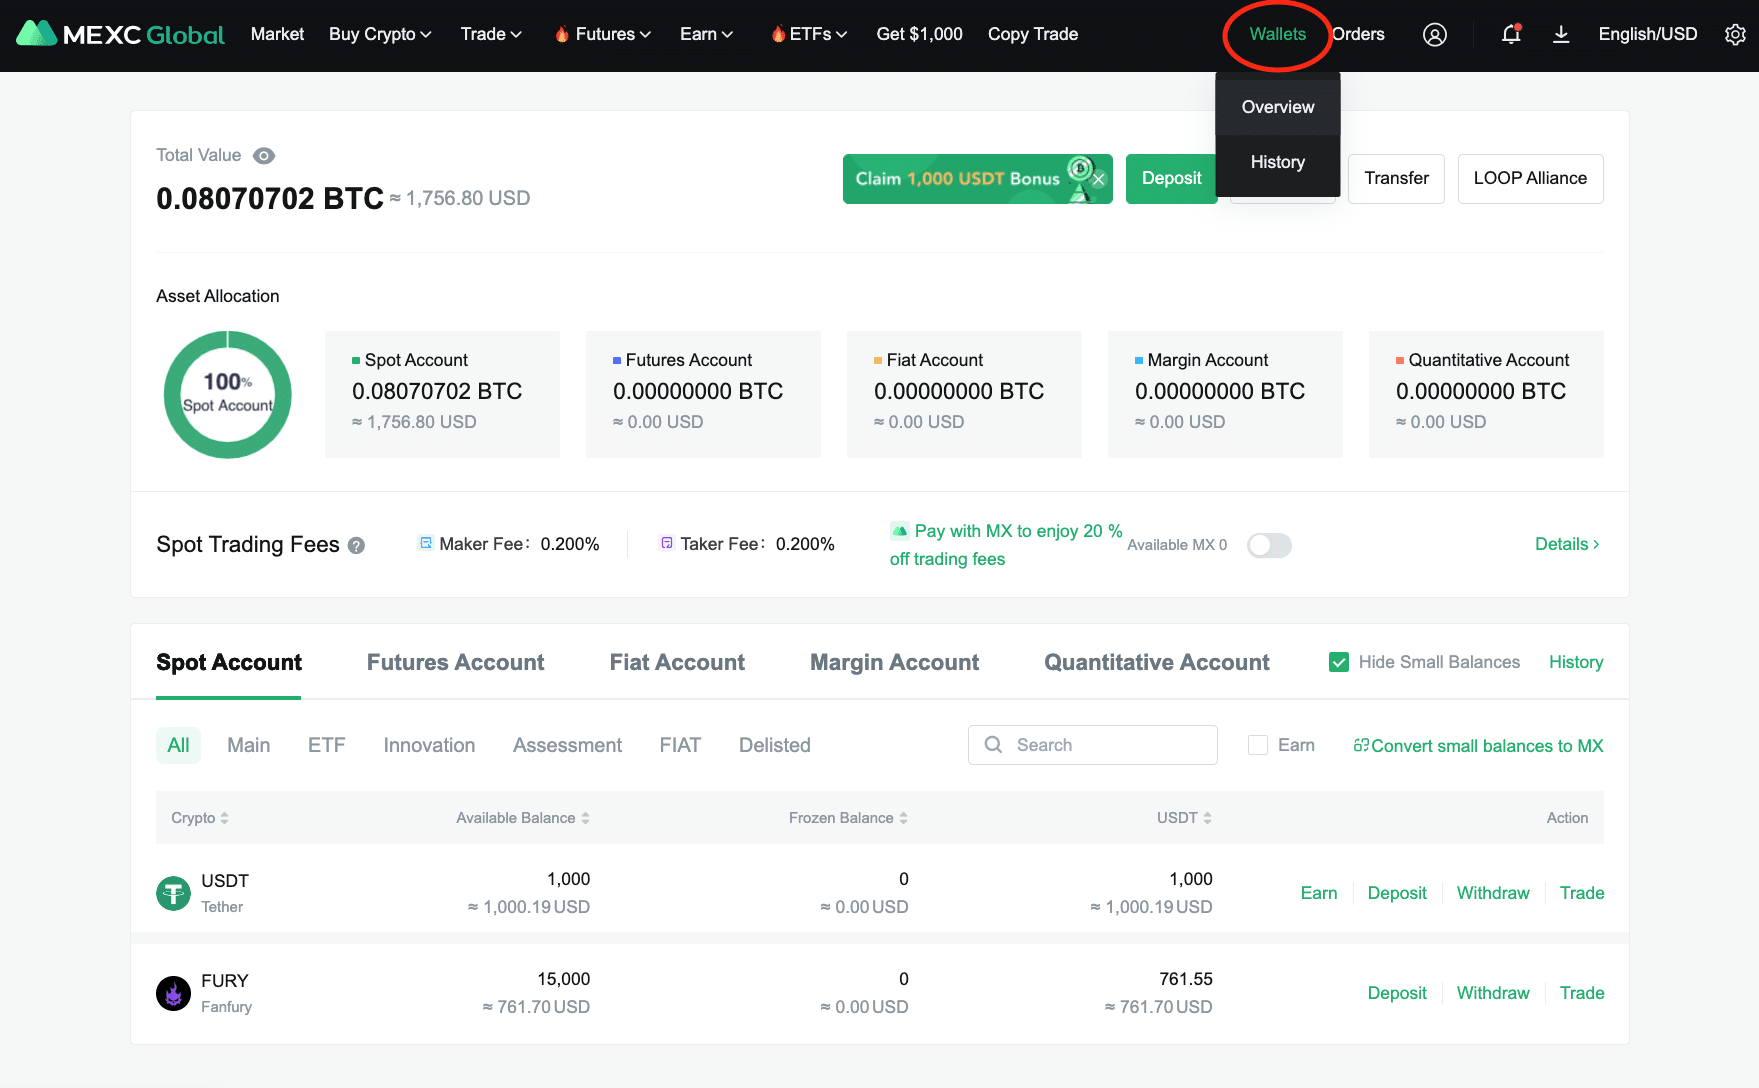This screenshot has height=1088, width=1759.
Task: Click the MEXC Global logo
Action: (121, 34)
